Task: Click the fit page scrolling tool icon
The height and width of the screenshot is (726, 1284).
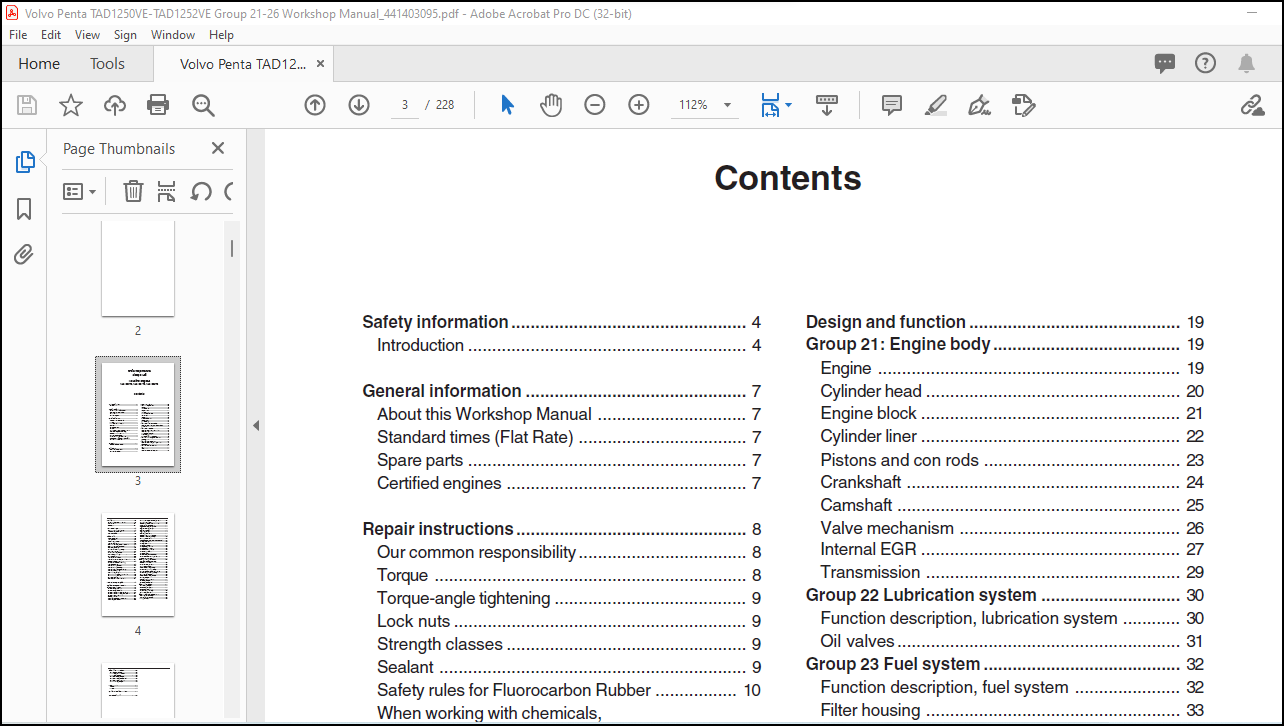Action: 770,105
